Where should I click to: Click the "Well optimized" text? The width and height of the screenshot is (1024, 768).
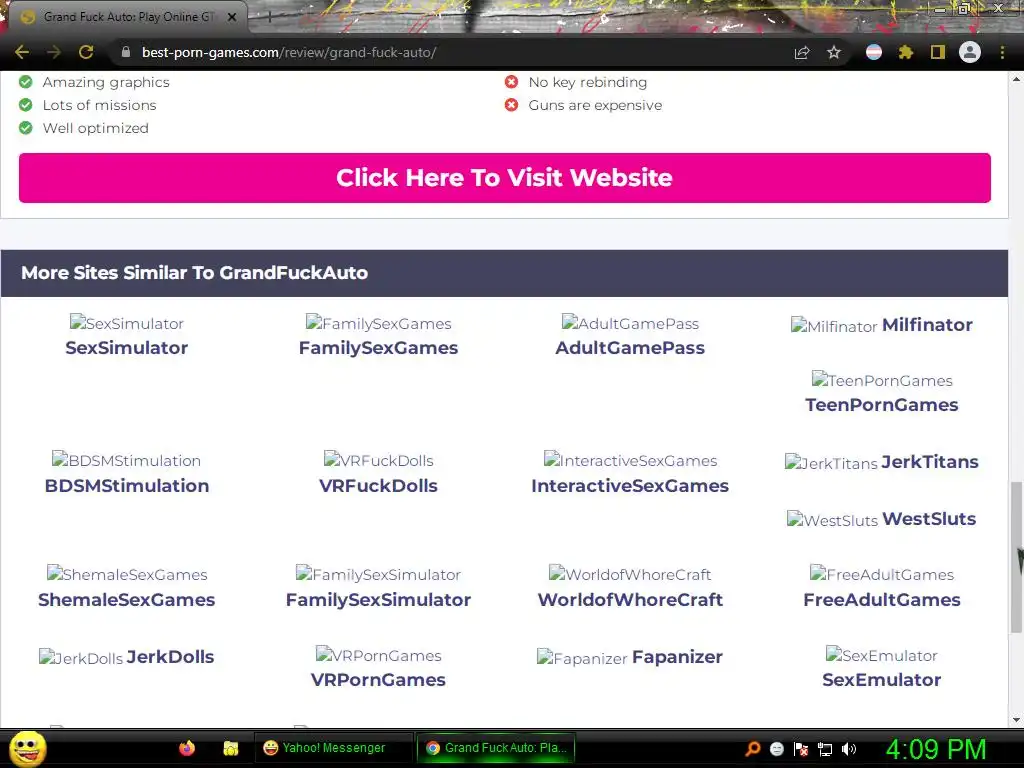click(x=95, y=128)
